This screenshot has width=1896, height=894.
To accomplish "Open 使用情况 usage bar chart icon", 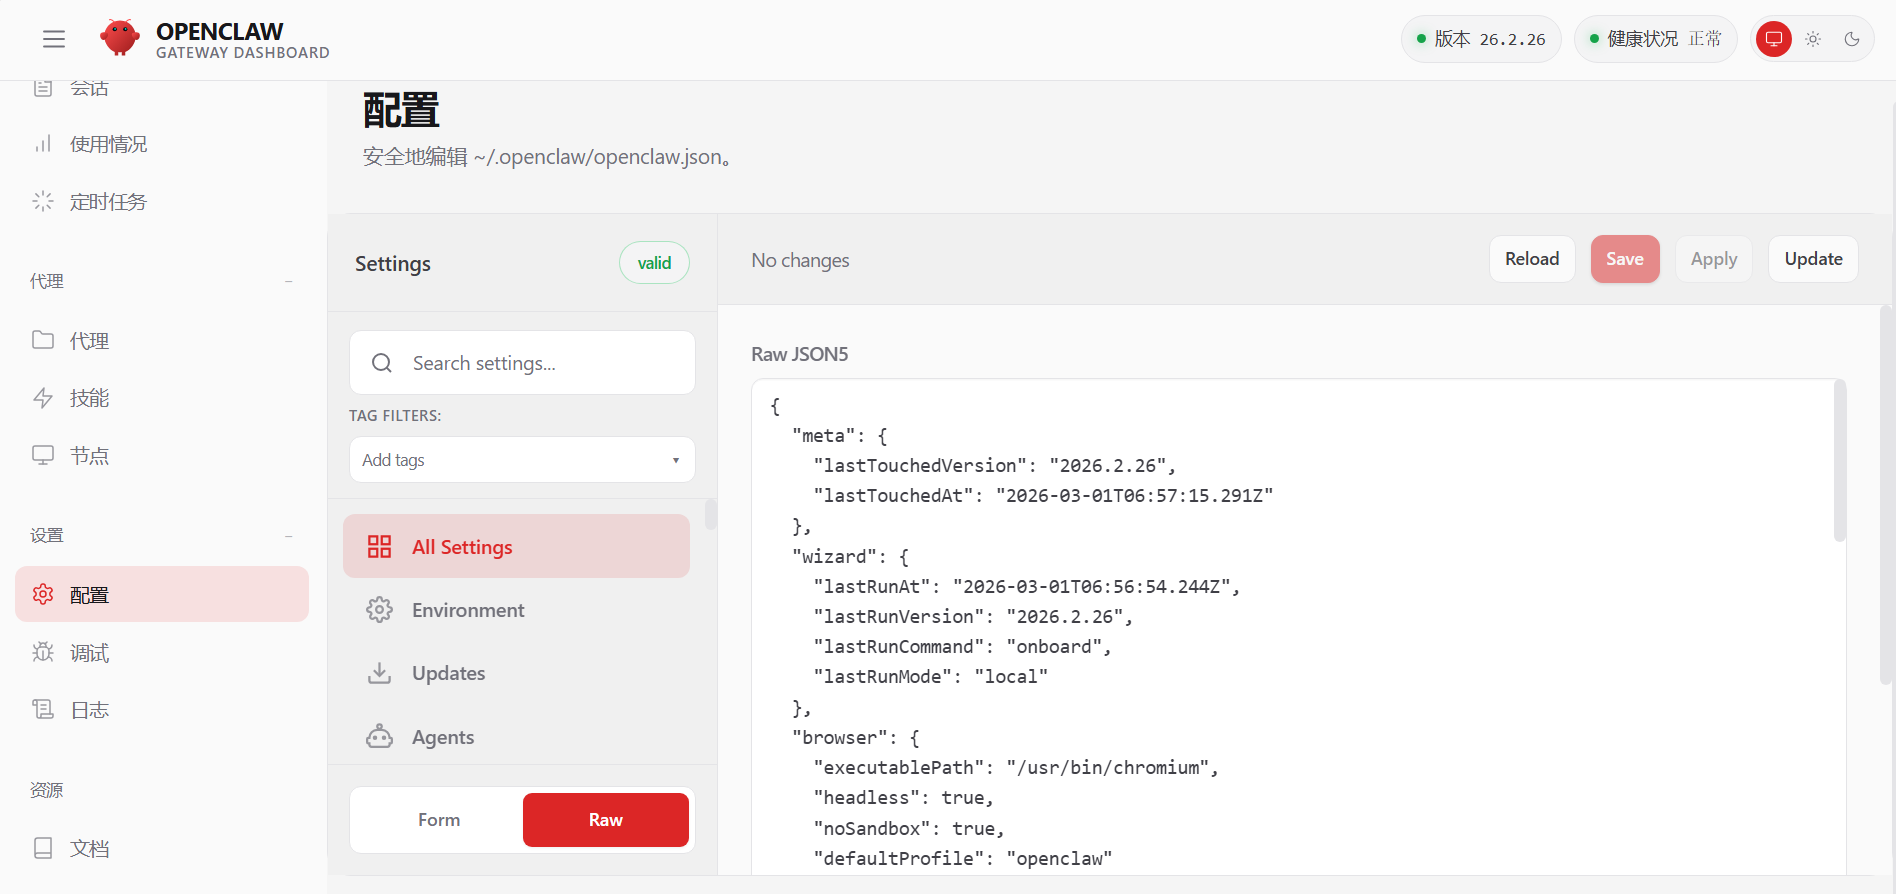I will pyautogui.click(x=43, y=144).
